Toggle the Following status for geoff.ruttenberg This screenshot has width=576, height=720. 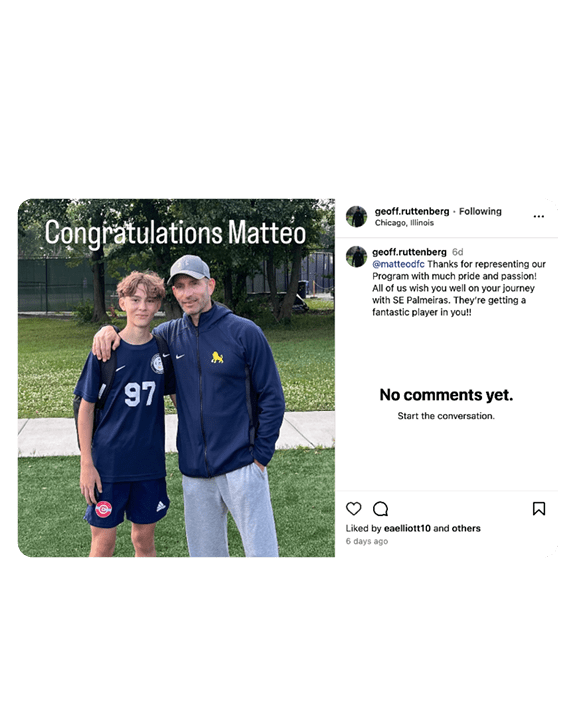pyautogui.click(x=480, y=211)
